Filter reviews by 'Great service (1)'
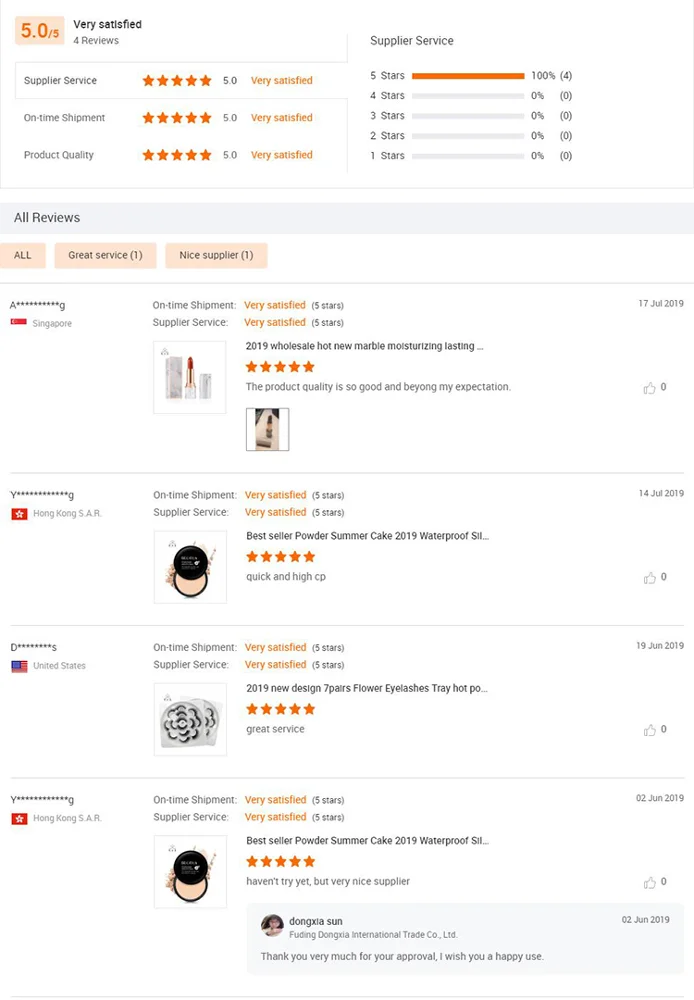694x1000 pixels. pos(105,255)
